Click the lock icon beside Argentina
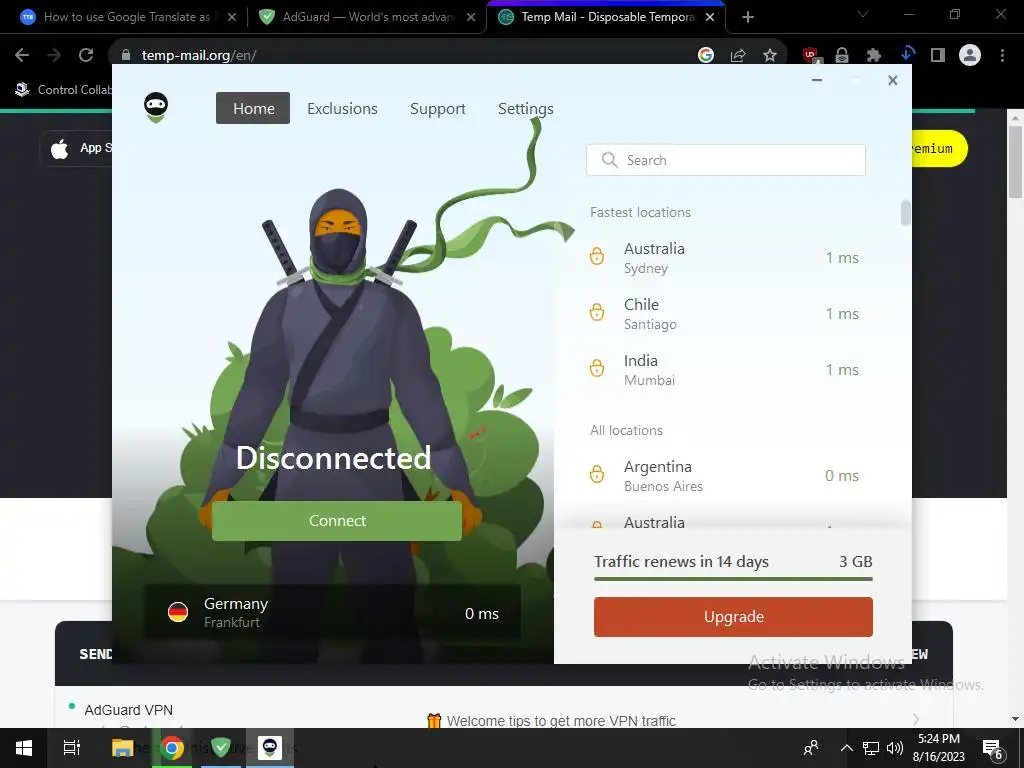 point(597,474)
